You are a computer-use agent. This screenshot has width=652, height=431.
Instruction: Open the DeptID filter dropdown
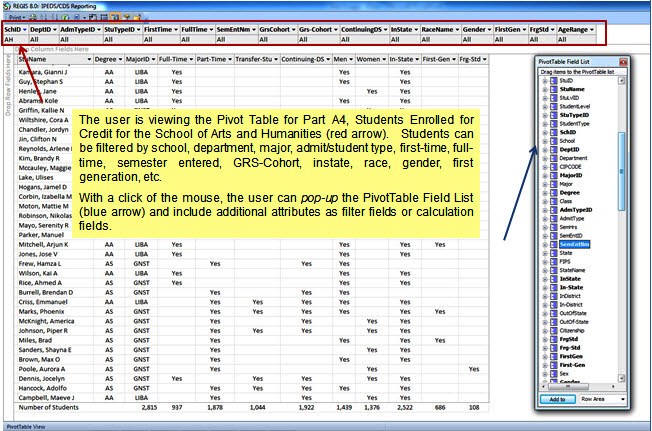point(54,30)
